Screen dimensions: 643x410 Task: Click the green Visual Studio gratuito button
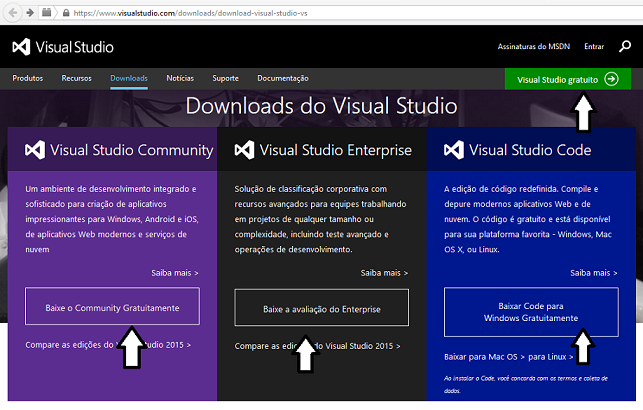click(567, 79)
